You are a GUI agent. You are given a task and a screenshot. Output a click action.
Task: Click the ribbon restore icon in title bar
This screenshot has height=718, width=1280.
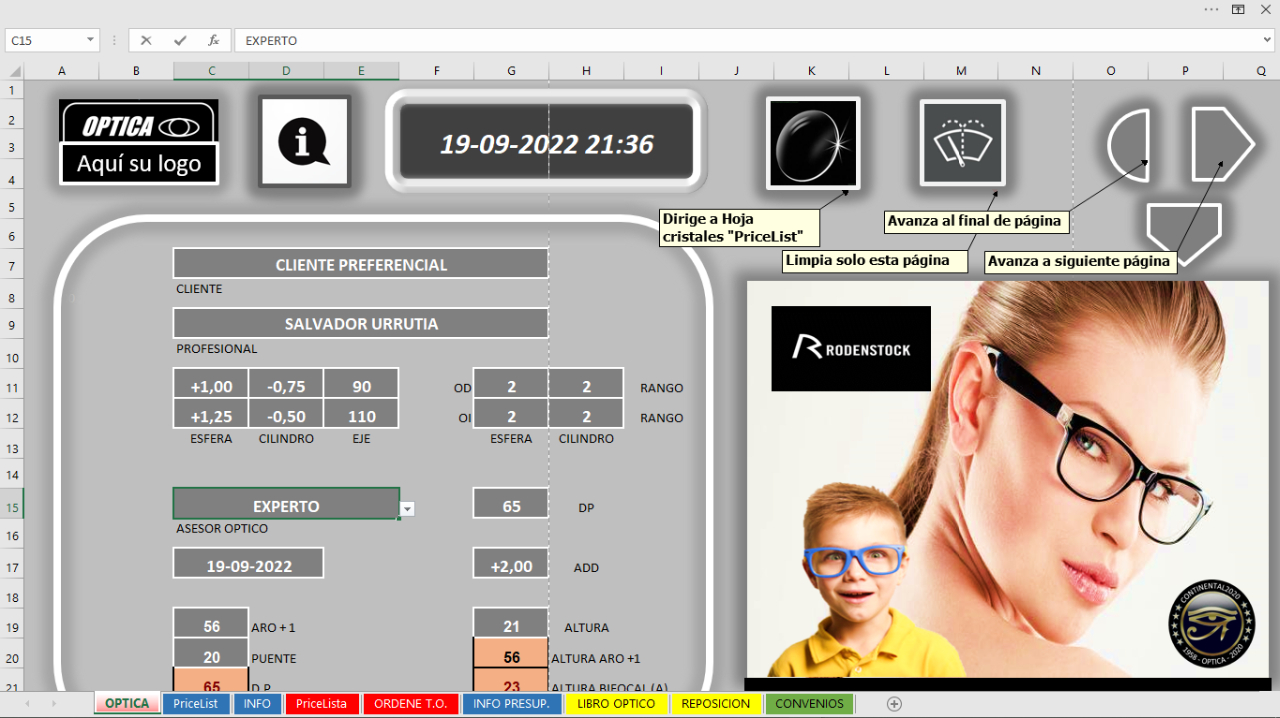coord(1238,9)
